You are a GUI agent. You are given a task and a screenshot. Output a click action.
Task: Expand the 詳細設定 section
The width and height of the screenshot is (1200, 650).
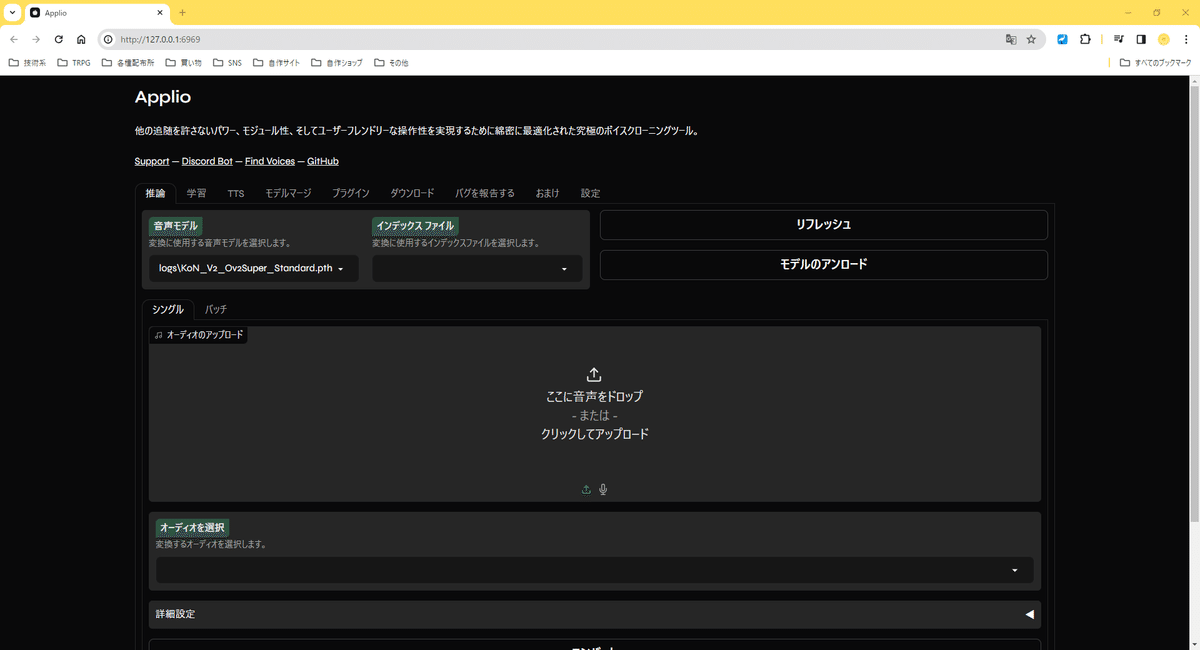[594, 614]
